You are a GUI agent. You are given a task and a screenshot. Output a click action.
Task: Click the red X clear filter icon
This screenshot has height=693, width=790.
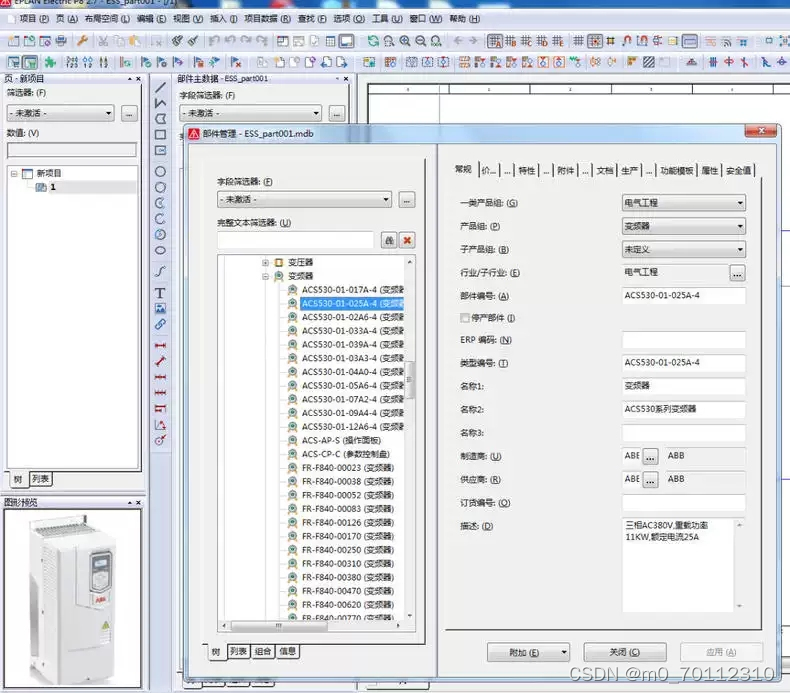tap(407, 240)
